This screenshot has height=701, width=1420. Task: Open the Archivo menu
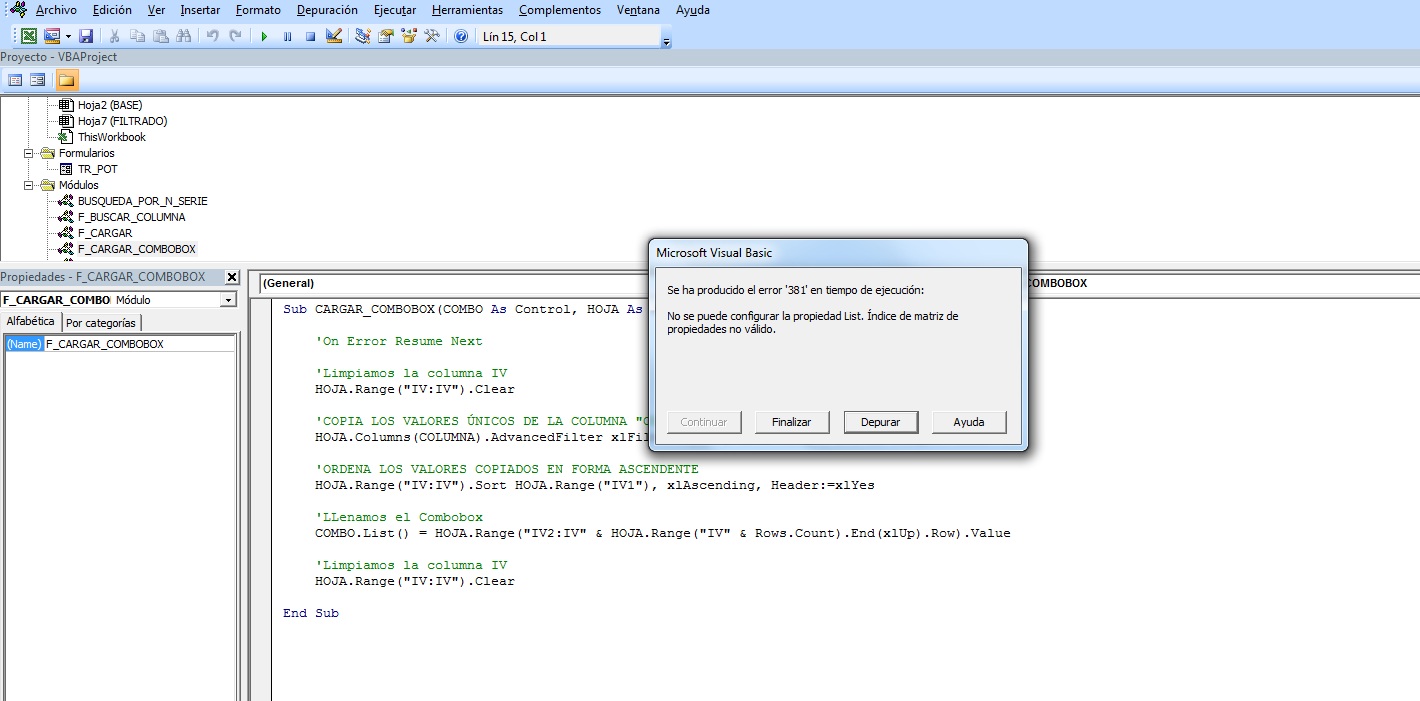coord(56,10)
